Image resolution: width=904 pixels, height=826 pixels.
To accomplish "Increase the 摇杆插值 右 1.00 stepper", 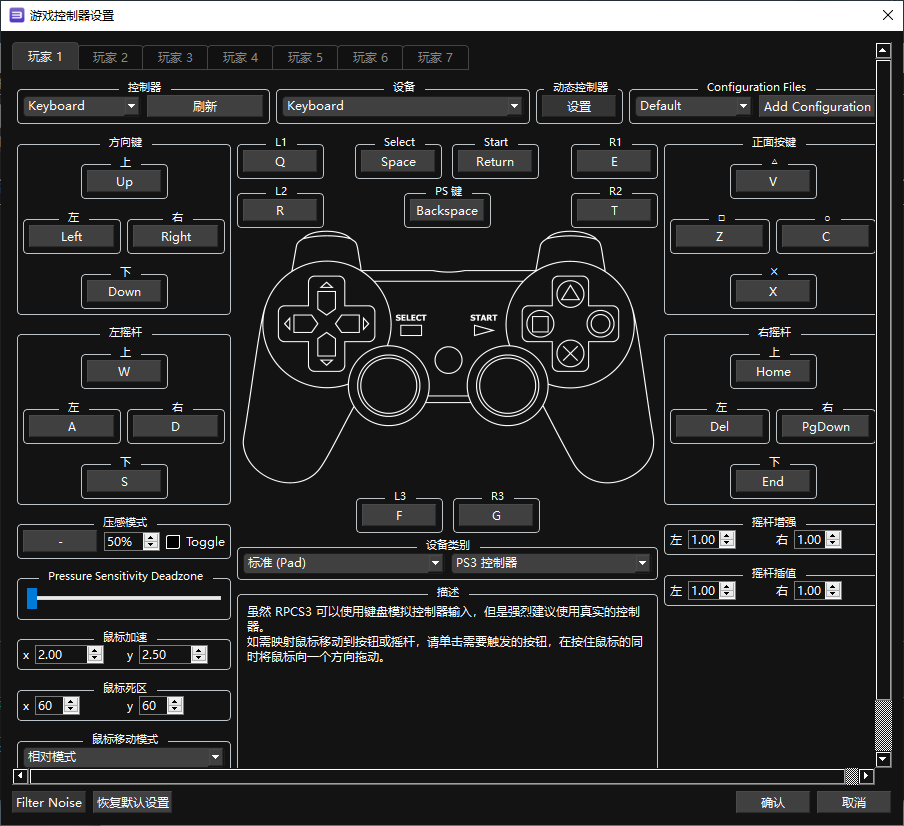I will point(834,586).
